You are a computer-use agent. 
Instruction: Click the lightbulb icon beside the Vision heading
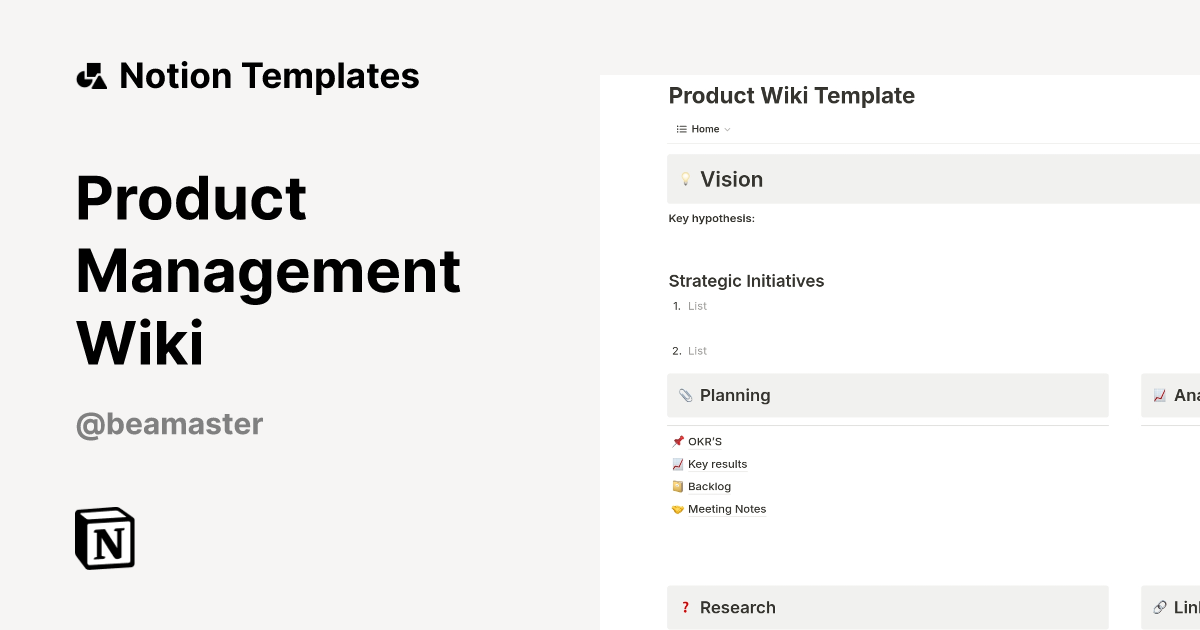(685, 179)
